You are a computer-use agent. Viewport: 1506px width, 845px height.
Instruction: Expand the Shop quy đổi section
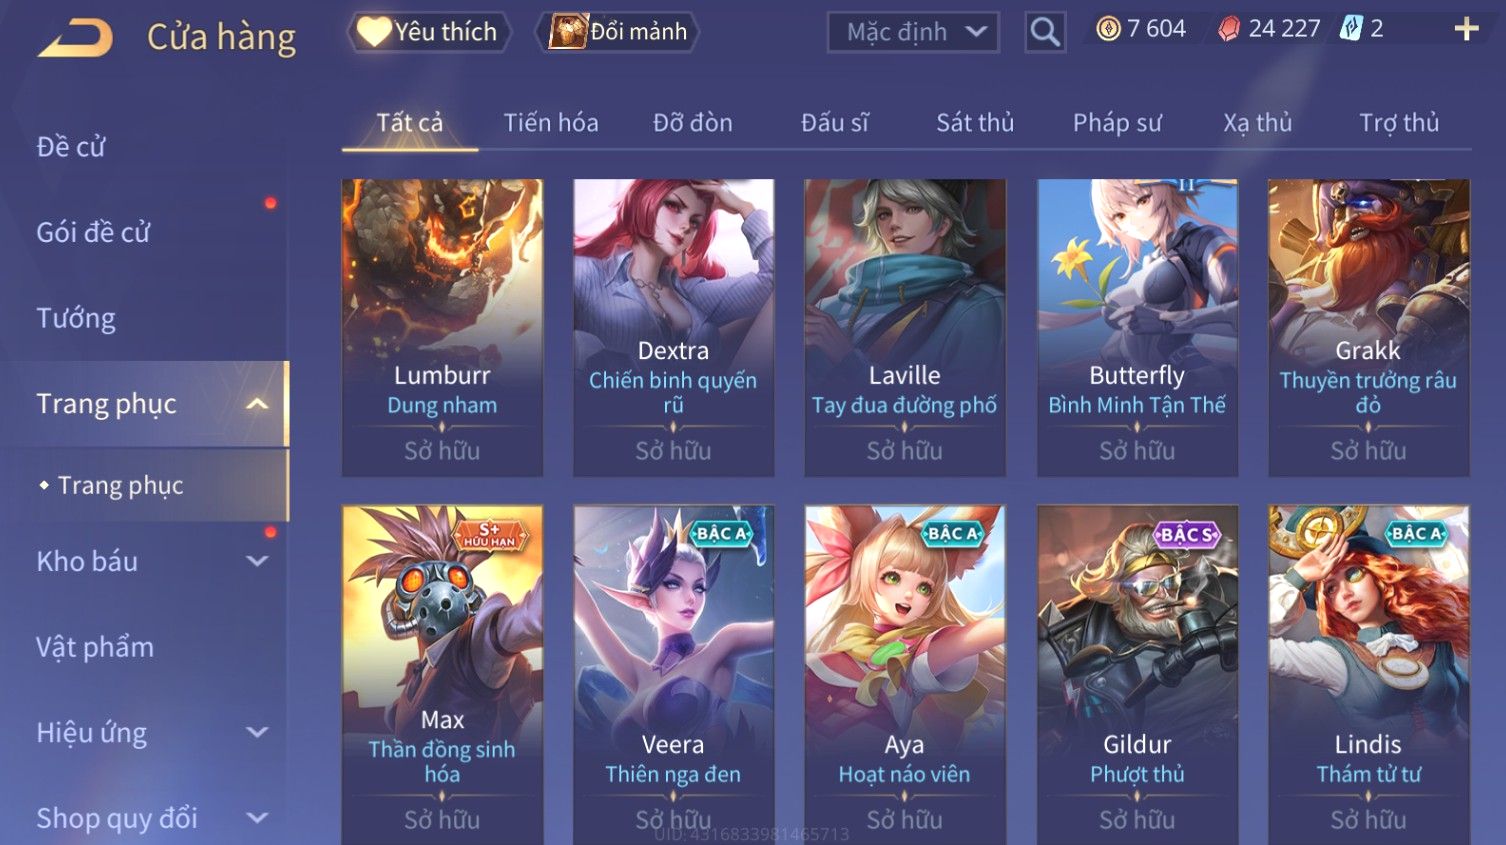[257, 818]
